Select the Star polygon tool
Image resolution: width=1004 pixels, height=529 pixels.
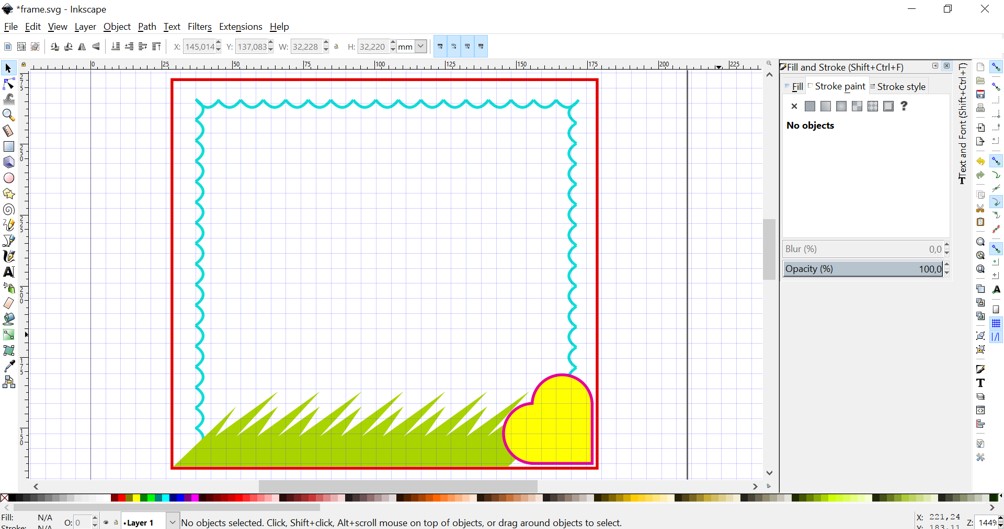tap(8, 193)
